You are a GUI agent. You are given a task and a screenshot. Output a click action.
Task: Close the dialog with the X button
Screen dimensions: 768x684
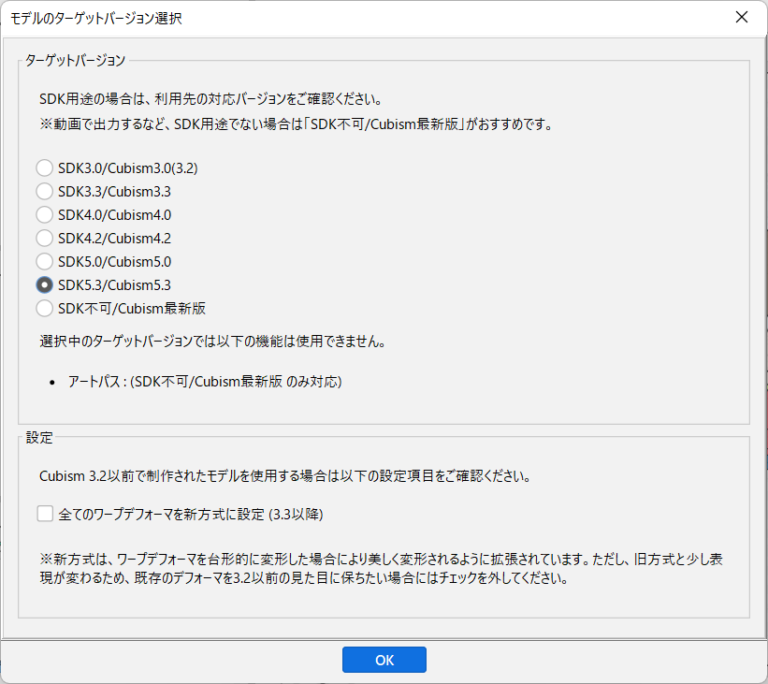click(x=741, y=18)
